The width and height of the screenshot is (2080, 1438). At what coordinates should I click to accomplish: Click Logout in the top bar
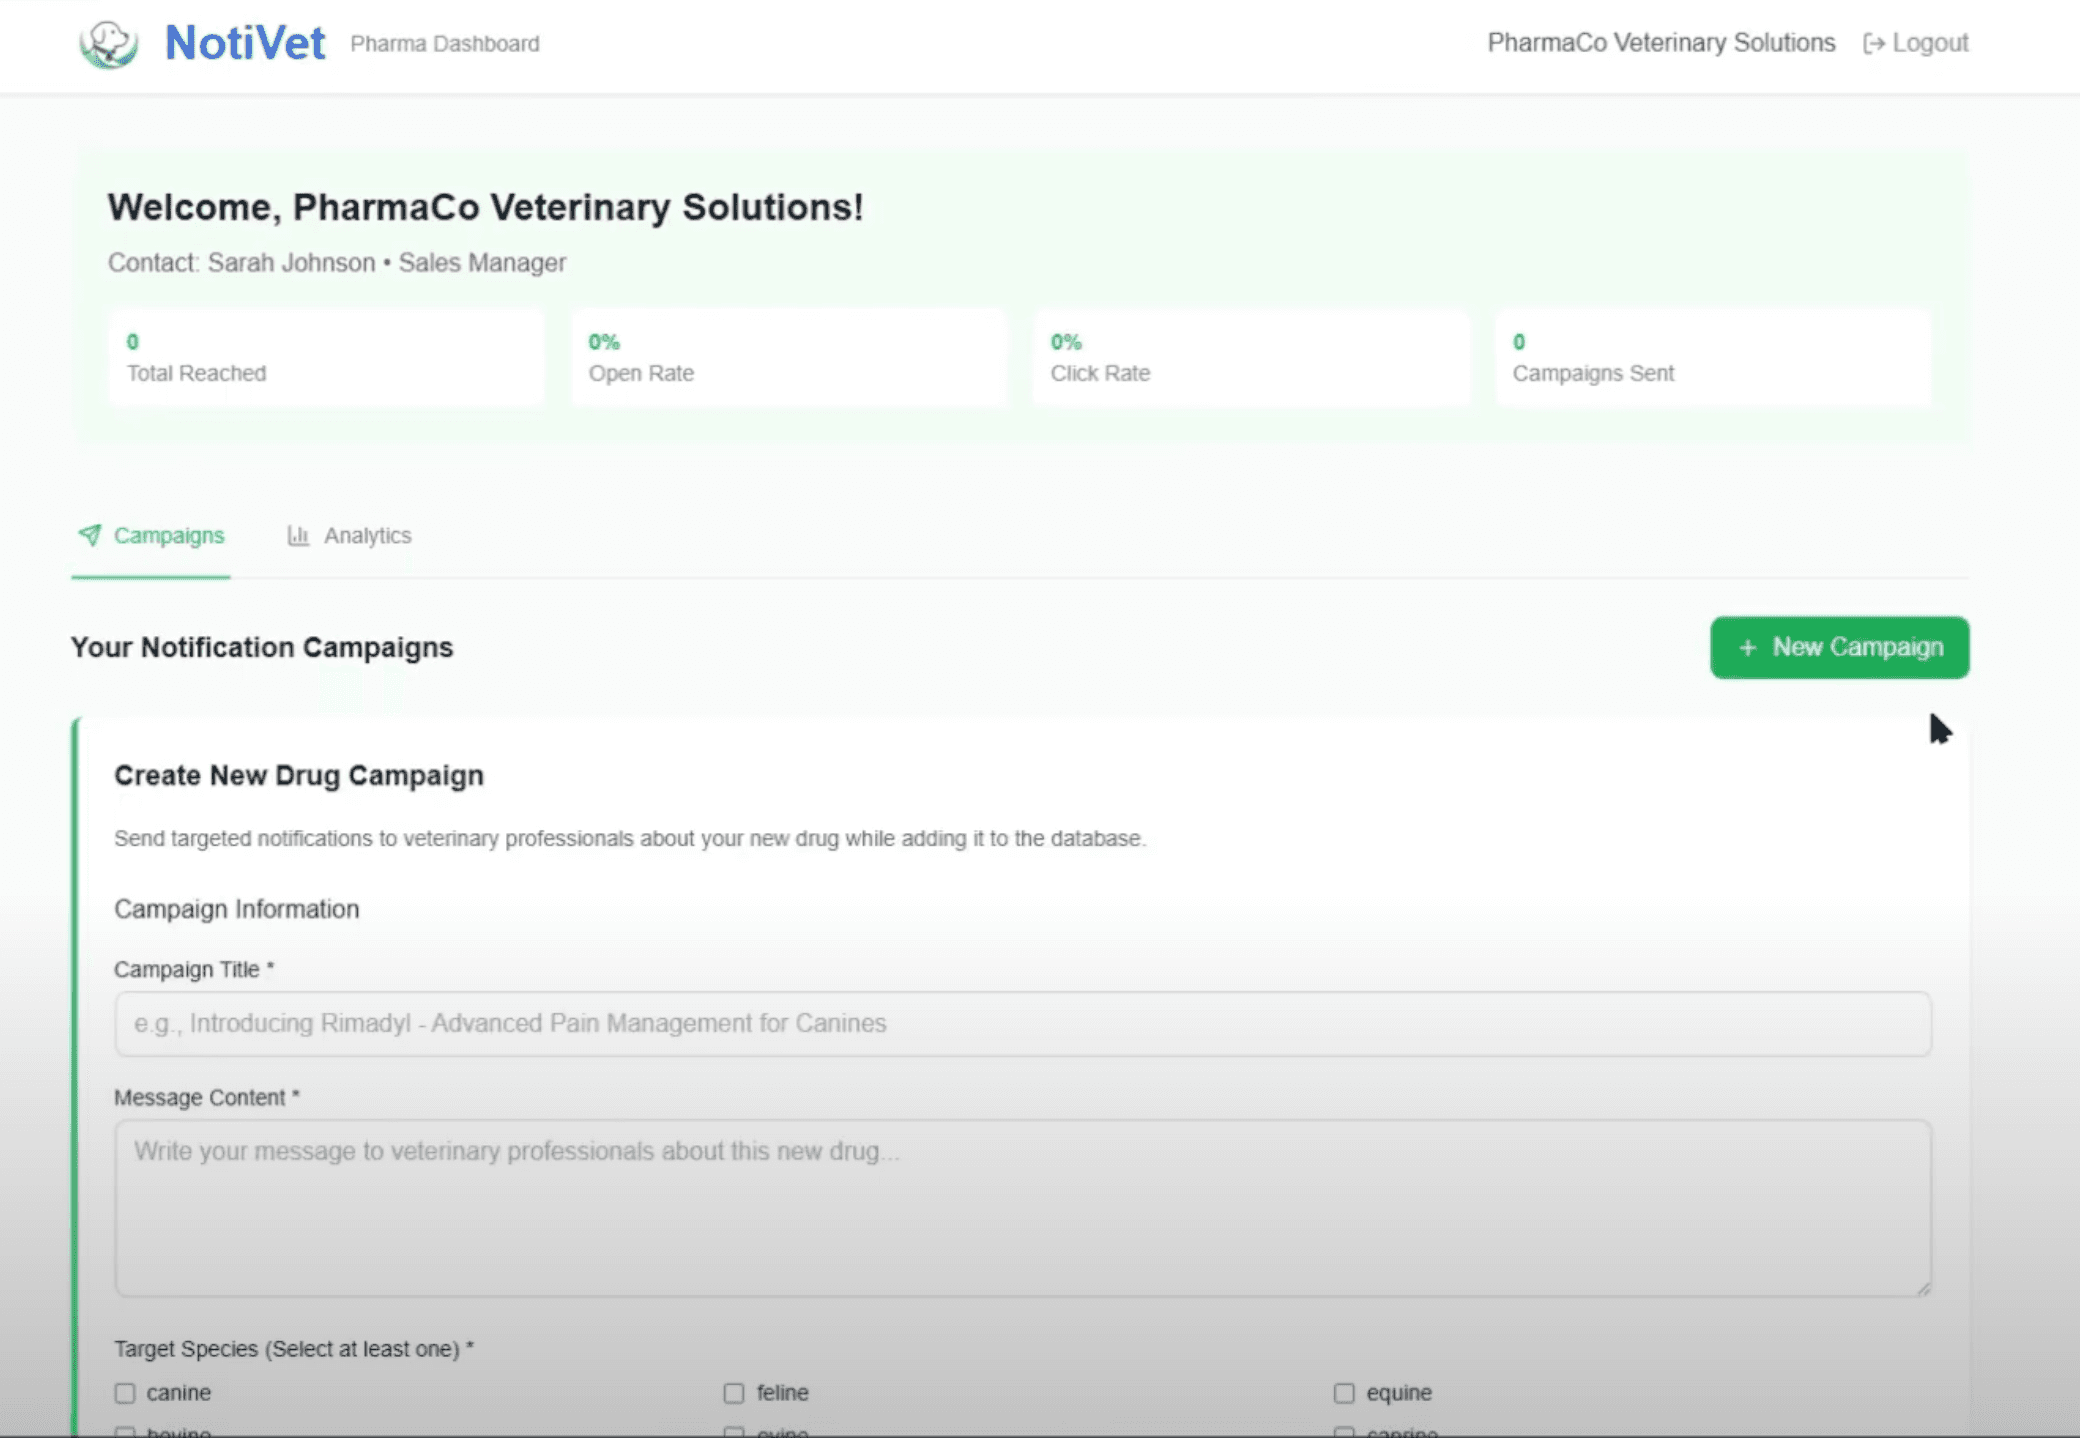coord(1930,42)
